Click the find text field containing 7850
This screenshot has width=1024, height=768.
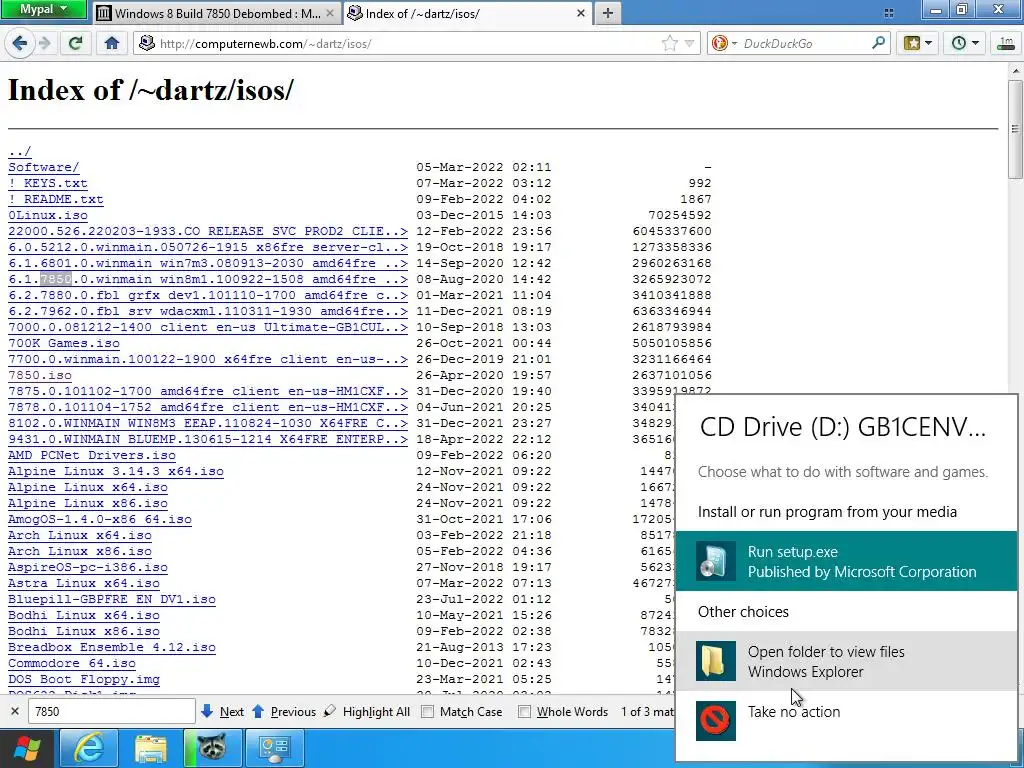point(112,711)
